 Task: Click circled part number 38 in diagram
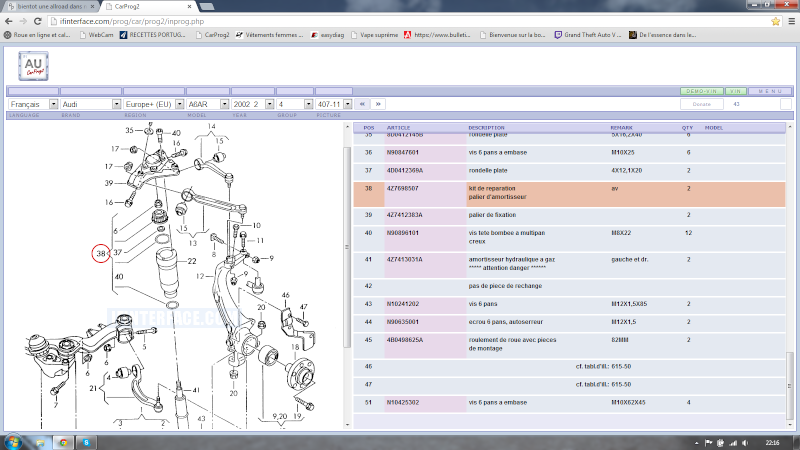click(x=101, y=254)
